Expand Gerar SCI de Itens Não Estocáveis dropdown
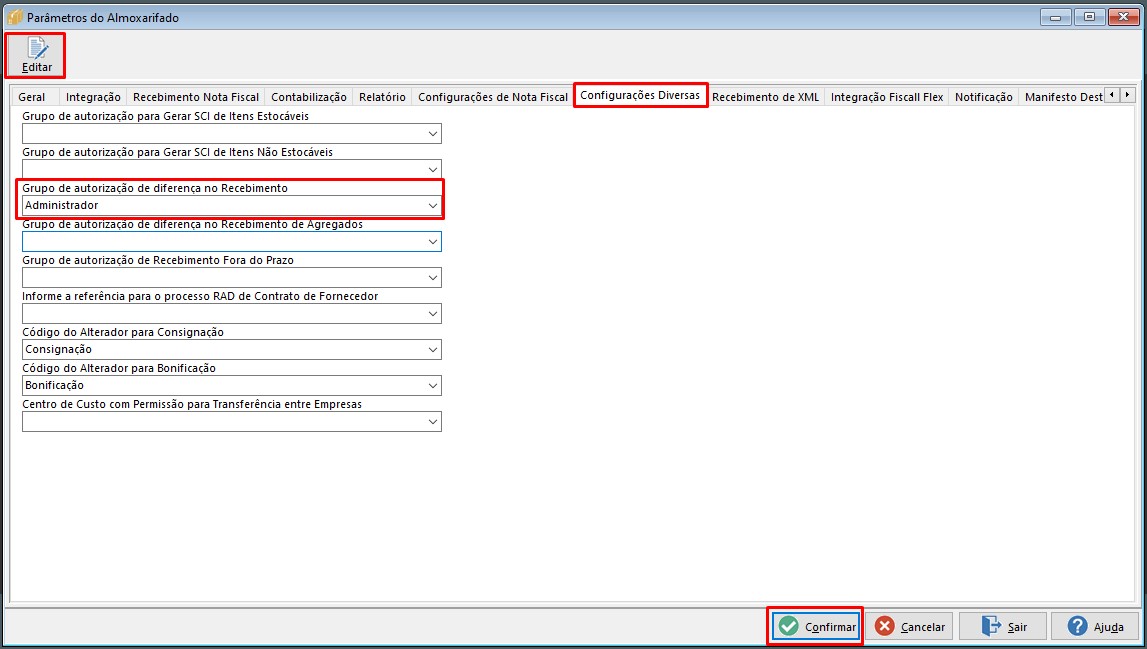1147x649 pixels. (432, 170)
